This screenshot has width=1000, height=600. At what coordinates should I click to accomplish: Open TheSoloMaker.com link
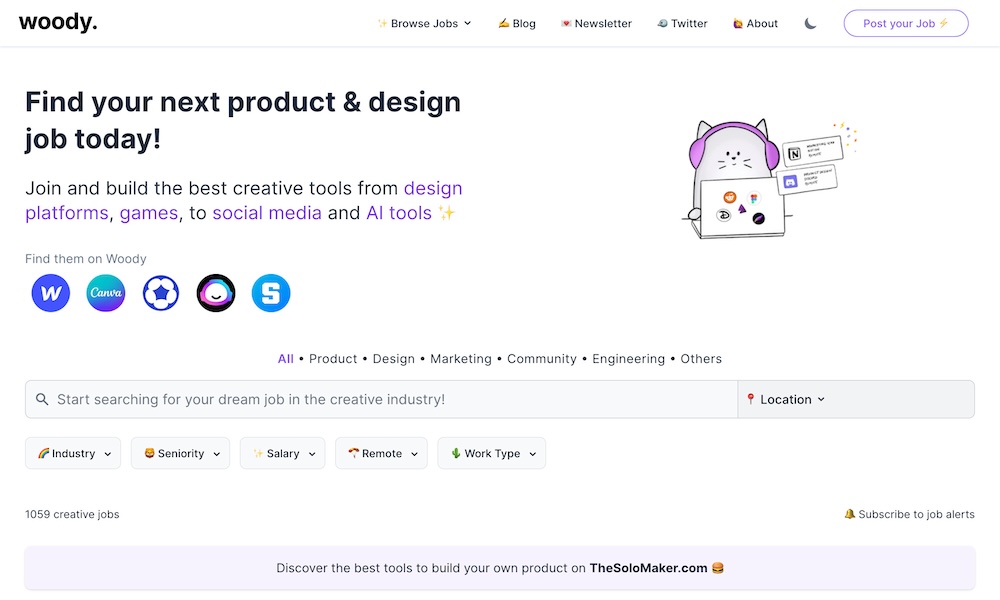click(648, 568)
